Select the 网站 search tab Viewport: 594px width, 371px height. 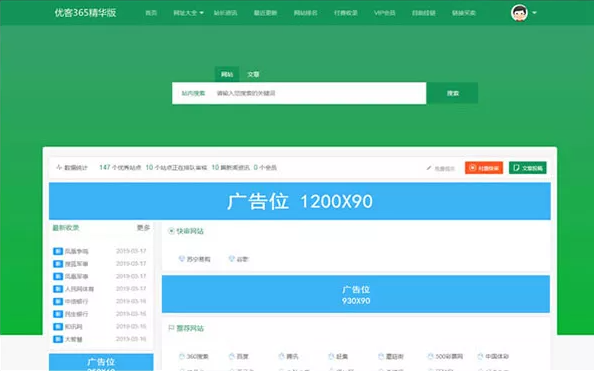click(x=227, y=74)
